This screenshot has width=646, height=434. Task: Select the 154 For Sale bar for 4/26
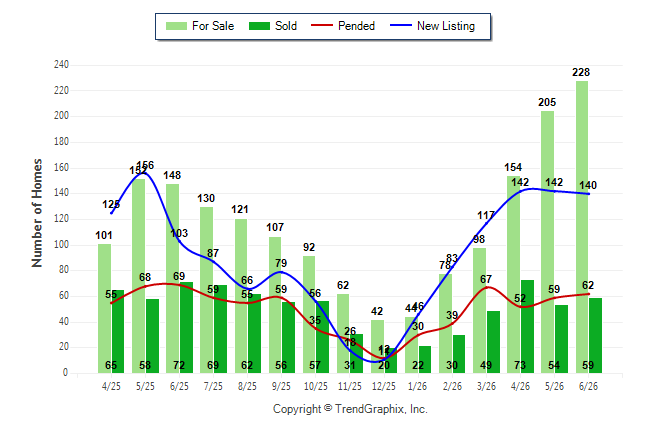pos(513,274)
